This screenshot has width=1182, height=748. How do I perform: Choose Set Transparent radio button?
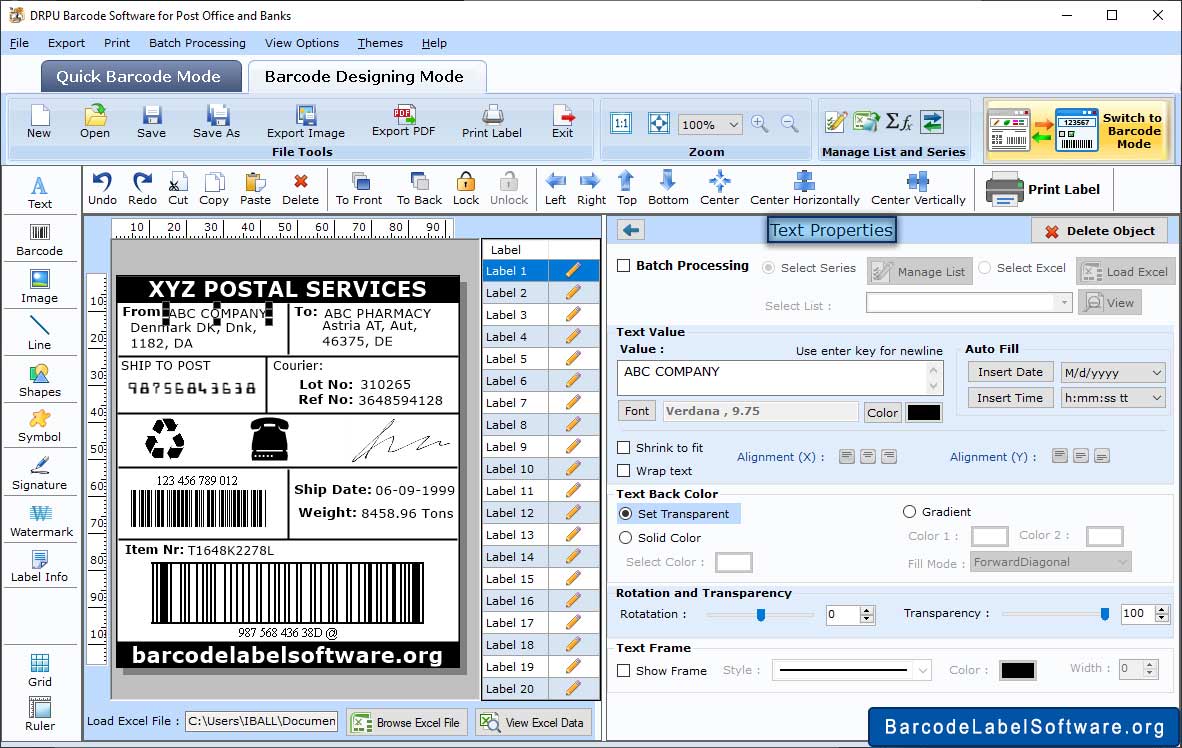tap(625, 513)
